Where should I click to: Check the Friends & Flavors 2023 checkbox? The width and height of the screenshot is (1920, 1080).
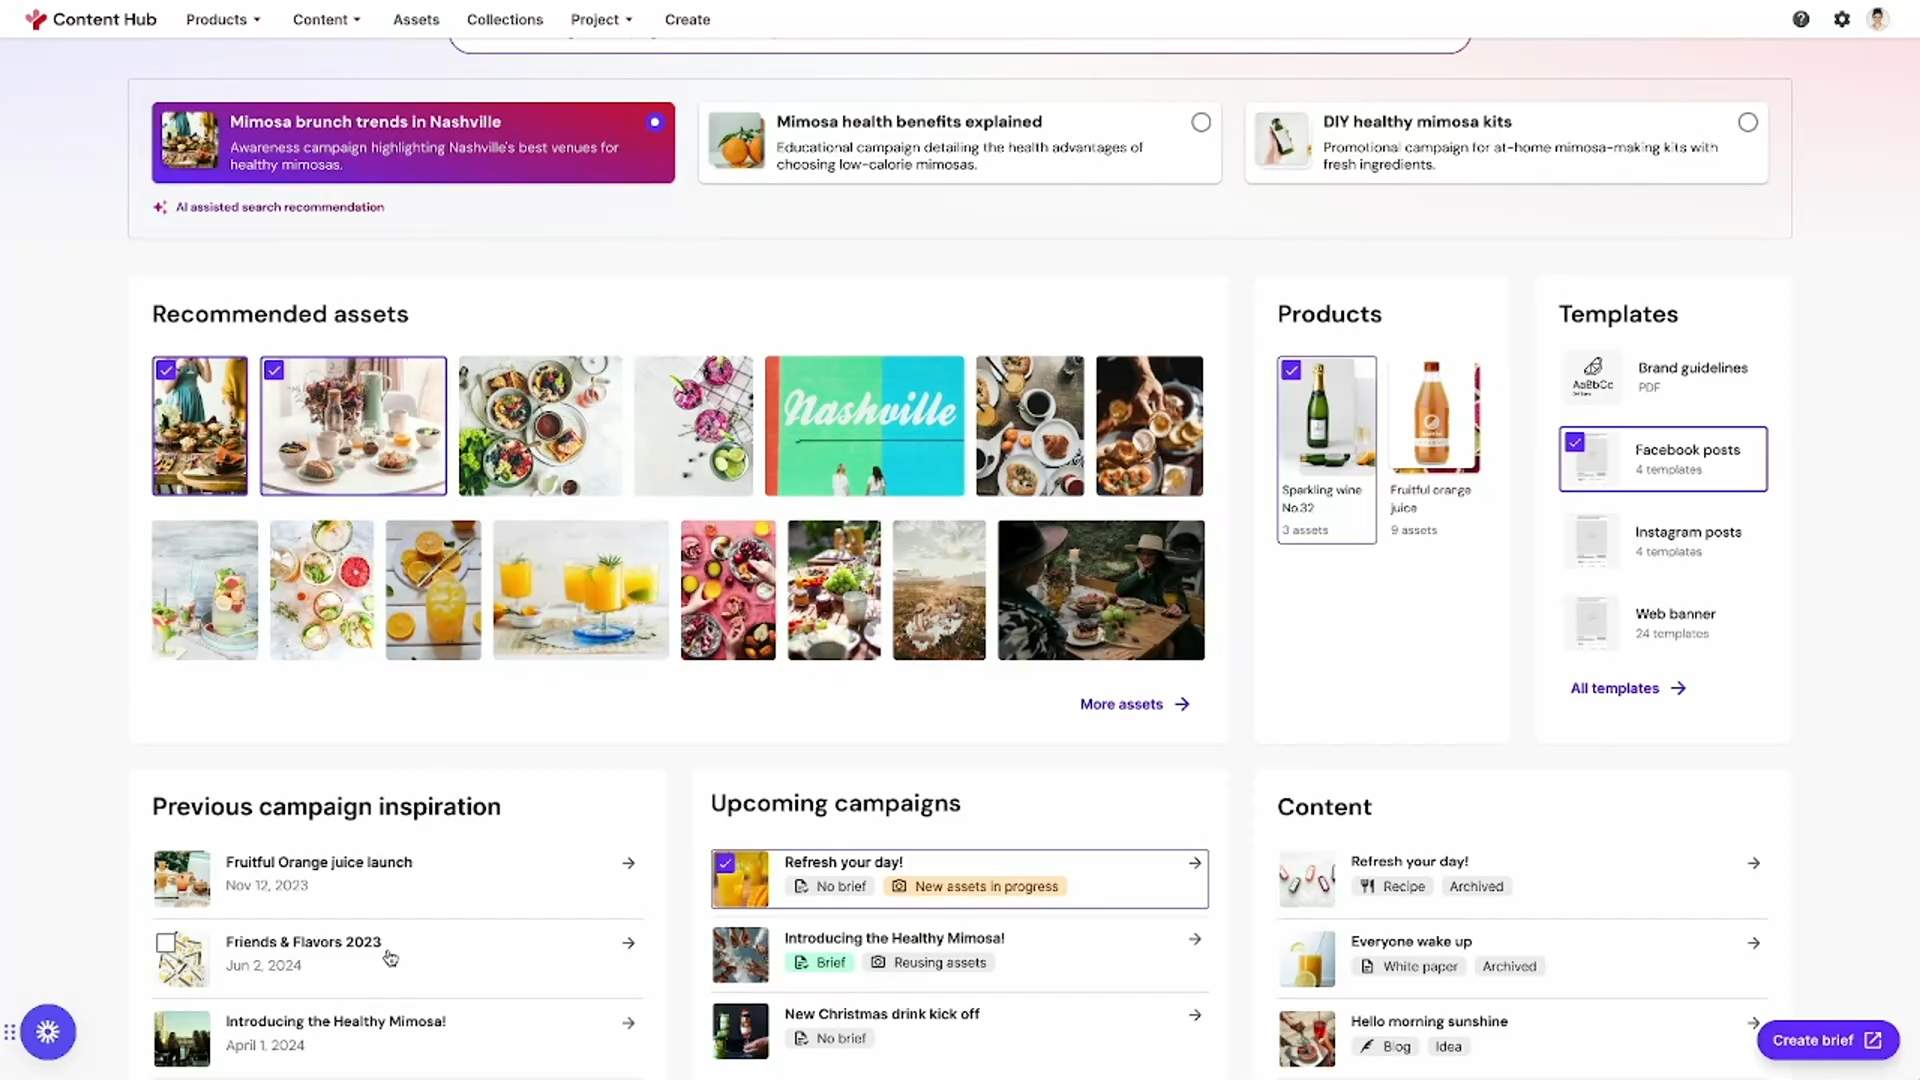[x=164, y=941]
